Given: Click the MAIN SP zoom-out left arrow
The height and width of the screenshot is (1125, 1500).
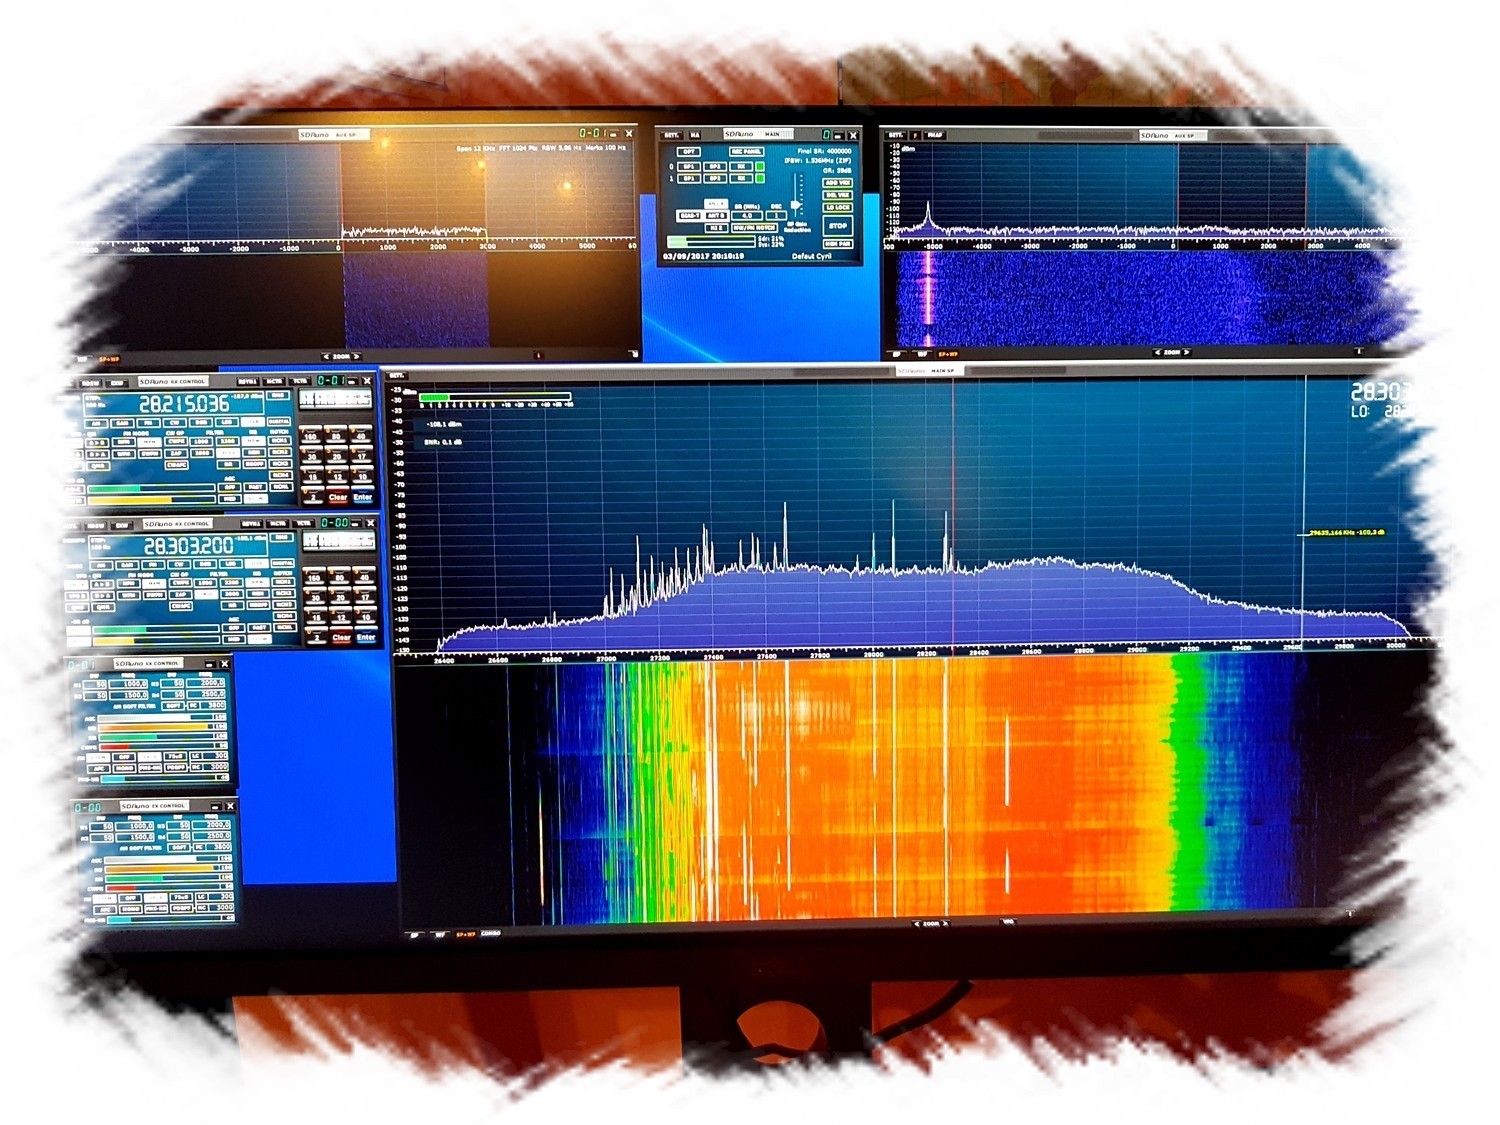Looking at the screenshot, I should [x=916, y=923].
